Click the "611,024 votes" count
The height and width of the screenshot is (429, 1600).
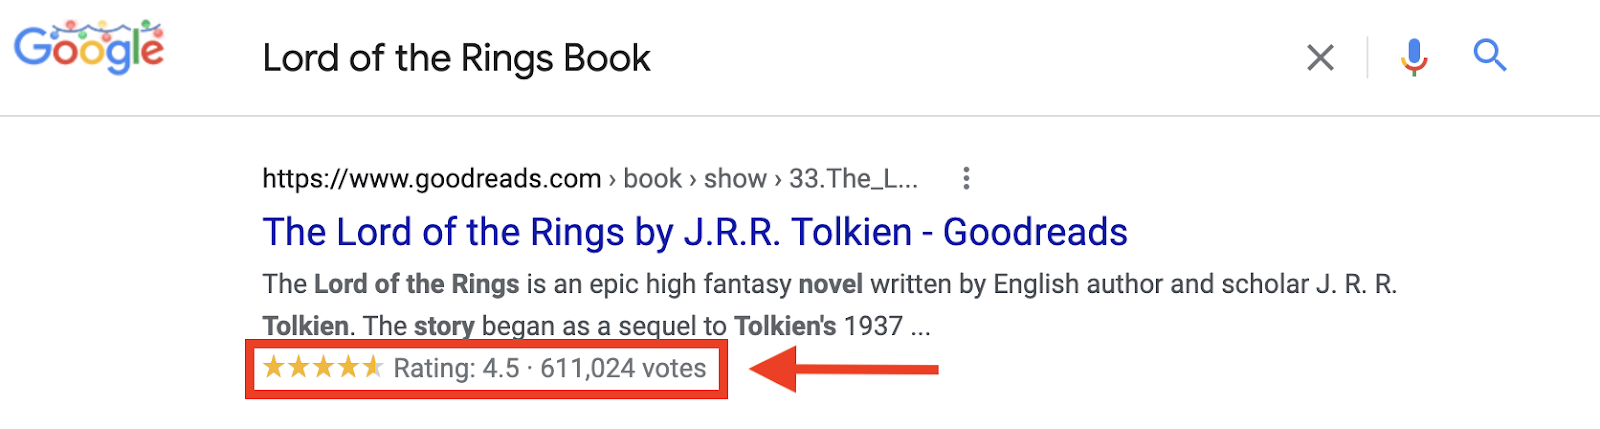coord(623,369)
